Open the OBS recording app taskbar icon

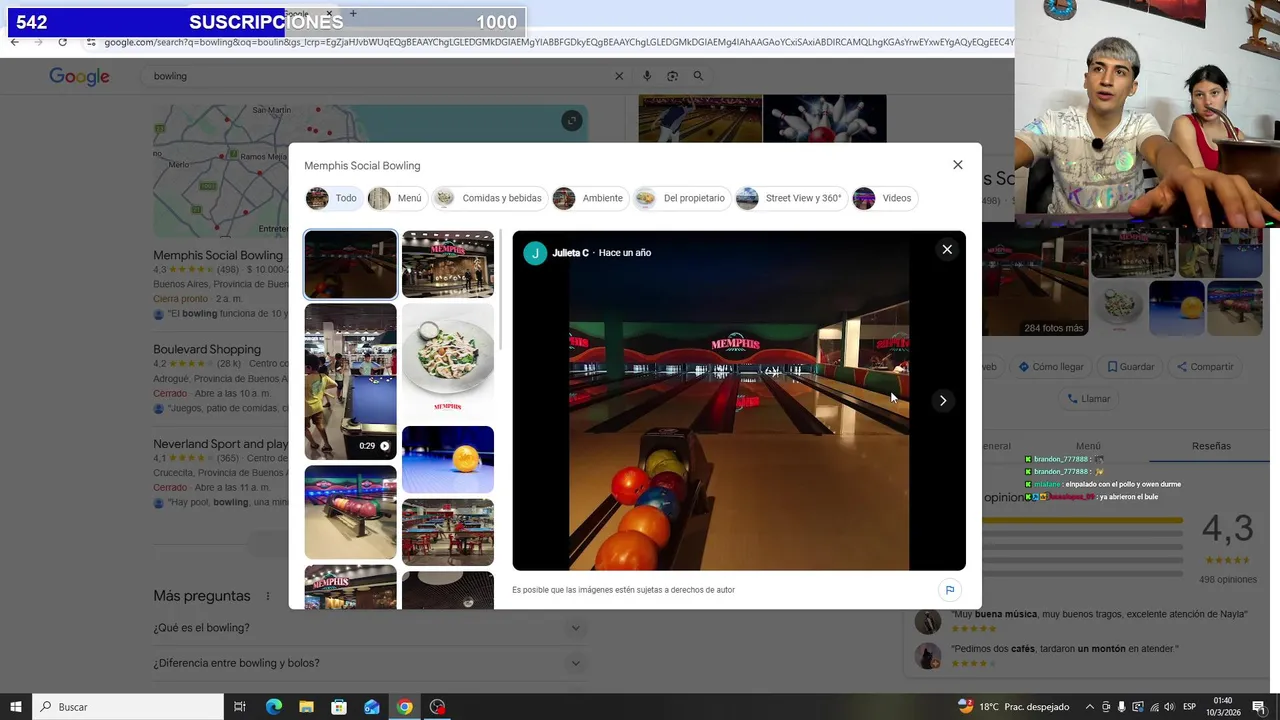click(437, 707)
